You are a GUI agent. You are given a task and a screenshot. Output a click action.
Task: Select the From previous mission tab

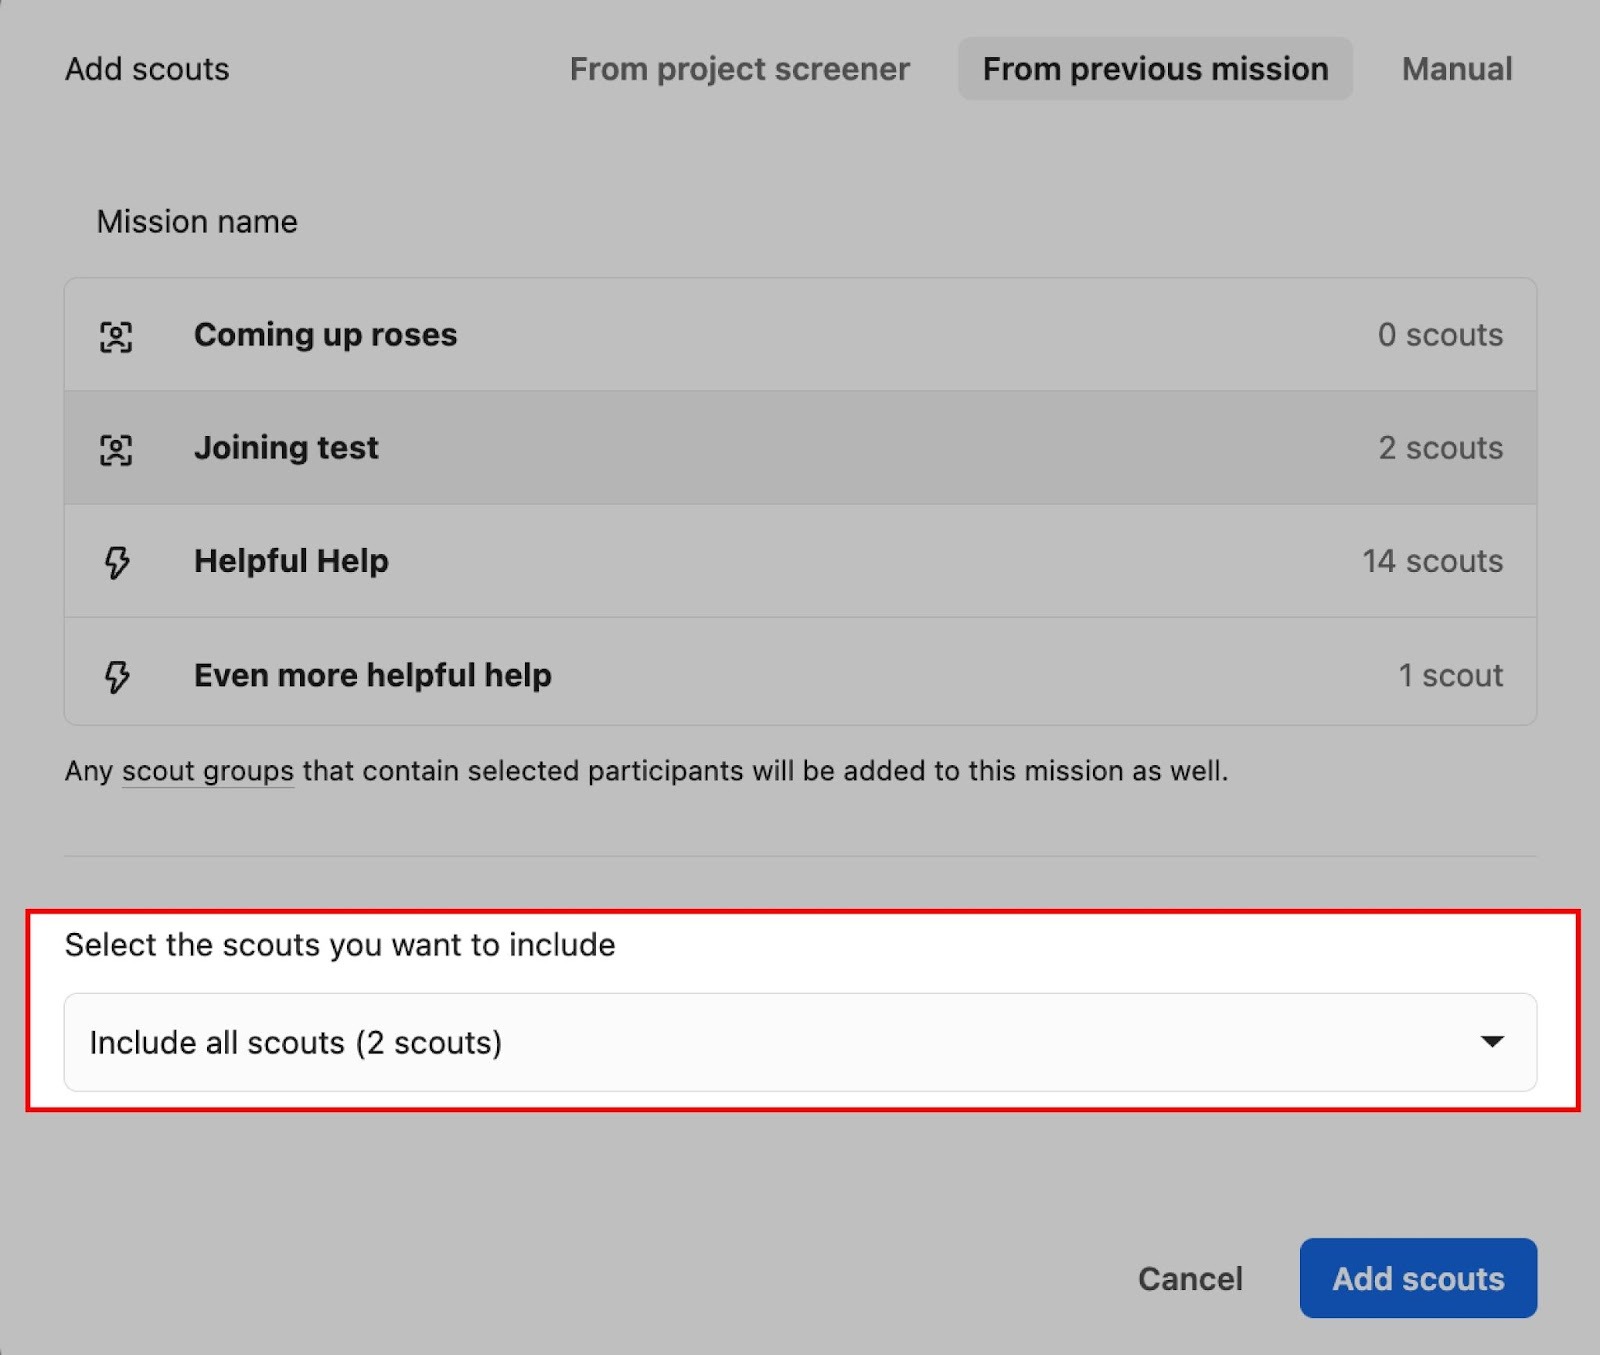pos(1155,69)
